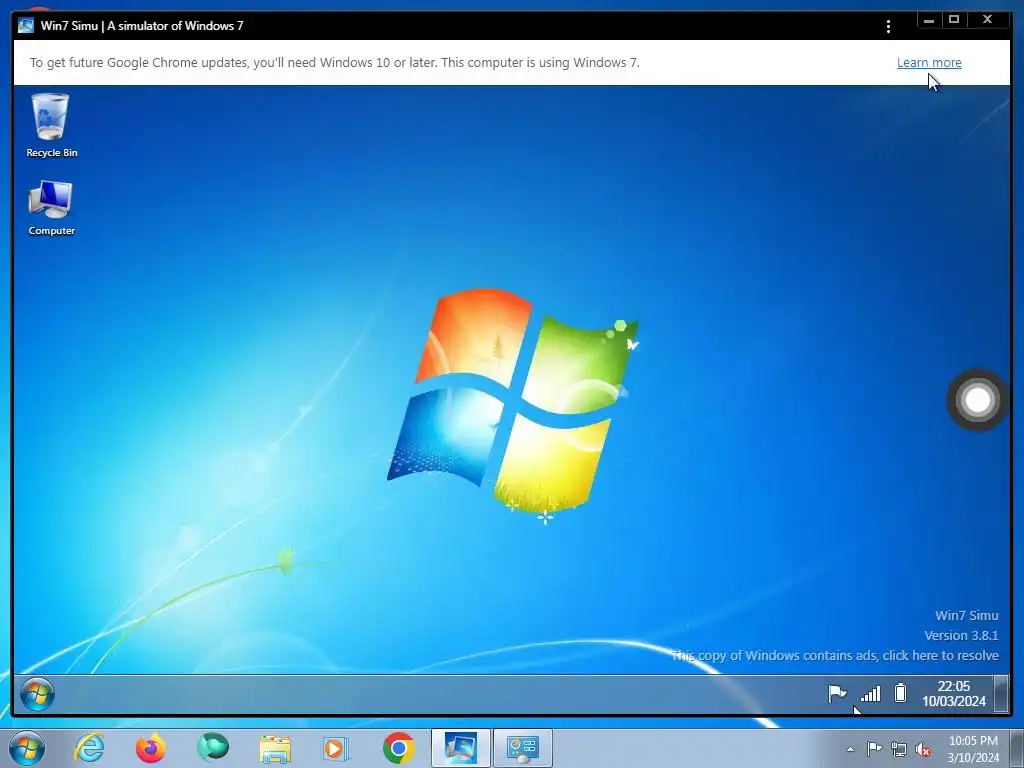The height and width of the screenshot is (768, 1024).
Task: Open host tray Action Center flag
Action: tap(874, 749)
